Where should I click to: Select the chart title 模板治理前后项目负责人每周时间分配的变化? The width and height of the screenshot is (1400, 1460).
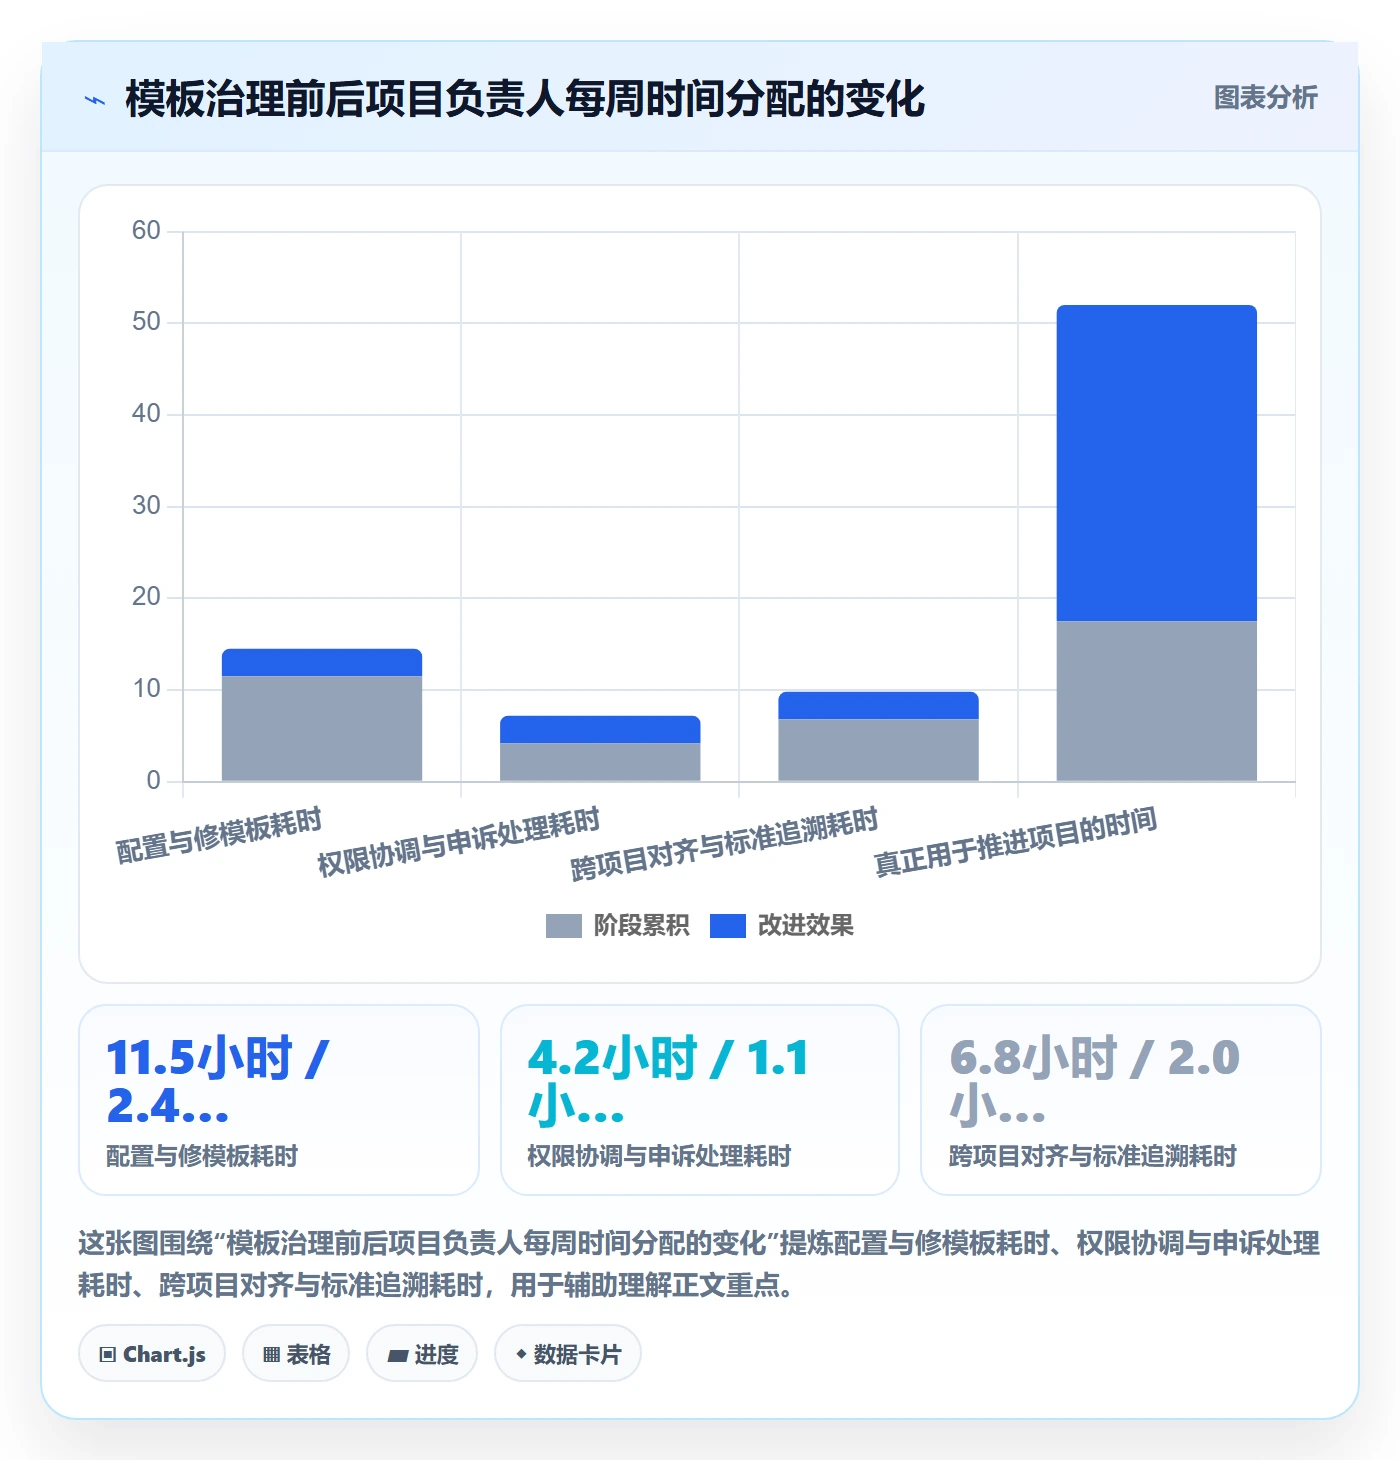pos(525,99)
